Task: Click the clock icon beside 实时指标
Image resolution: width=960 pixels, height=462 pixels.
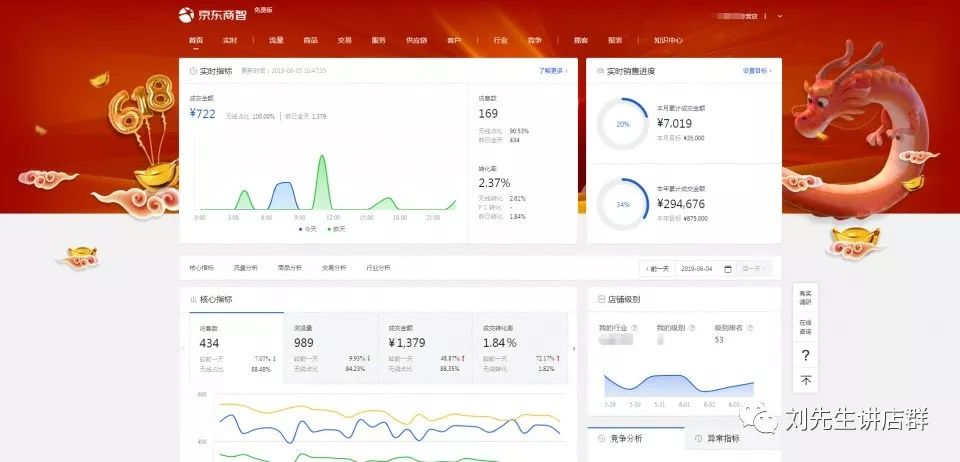Action: coord(193,71)
